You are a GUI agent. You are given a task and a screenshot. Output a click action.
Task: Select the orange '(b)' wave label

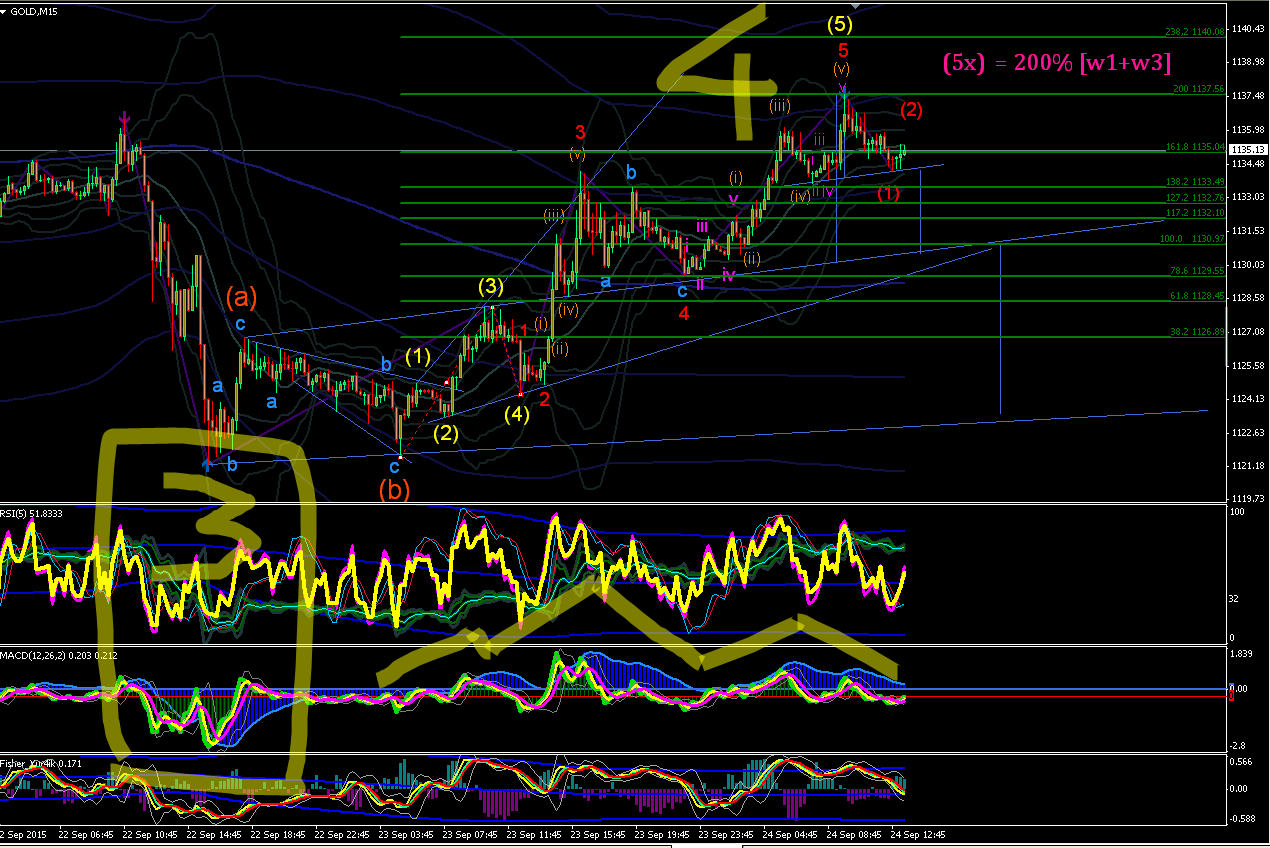point(394,490)
